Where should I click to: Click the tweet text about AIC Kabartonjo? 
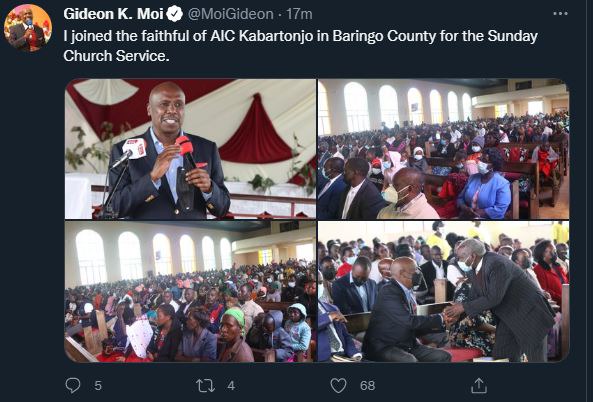coord(300,46)
